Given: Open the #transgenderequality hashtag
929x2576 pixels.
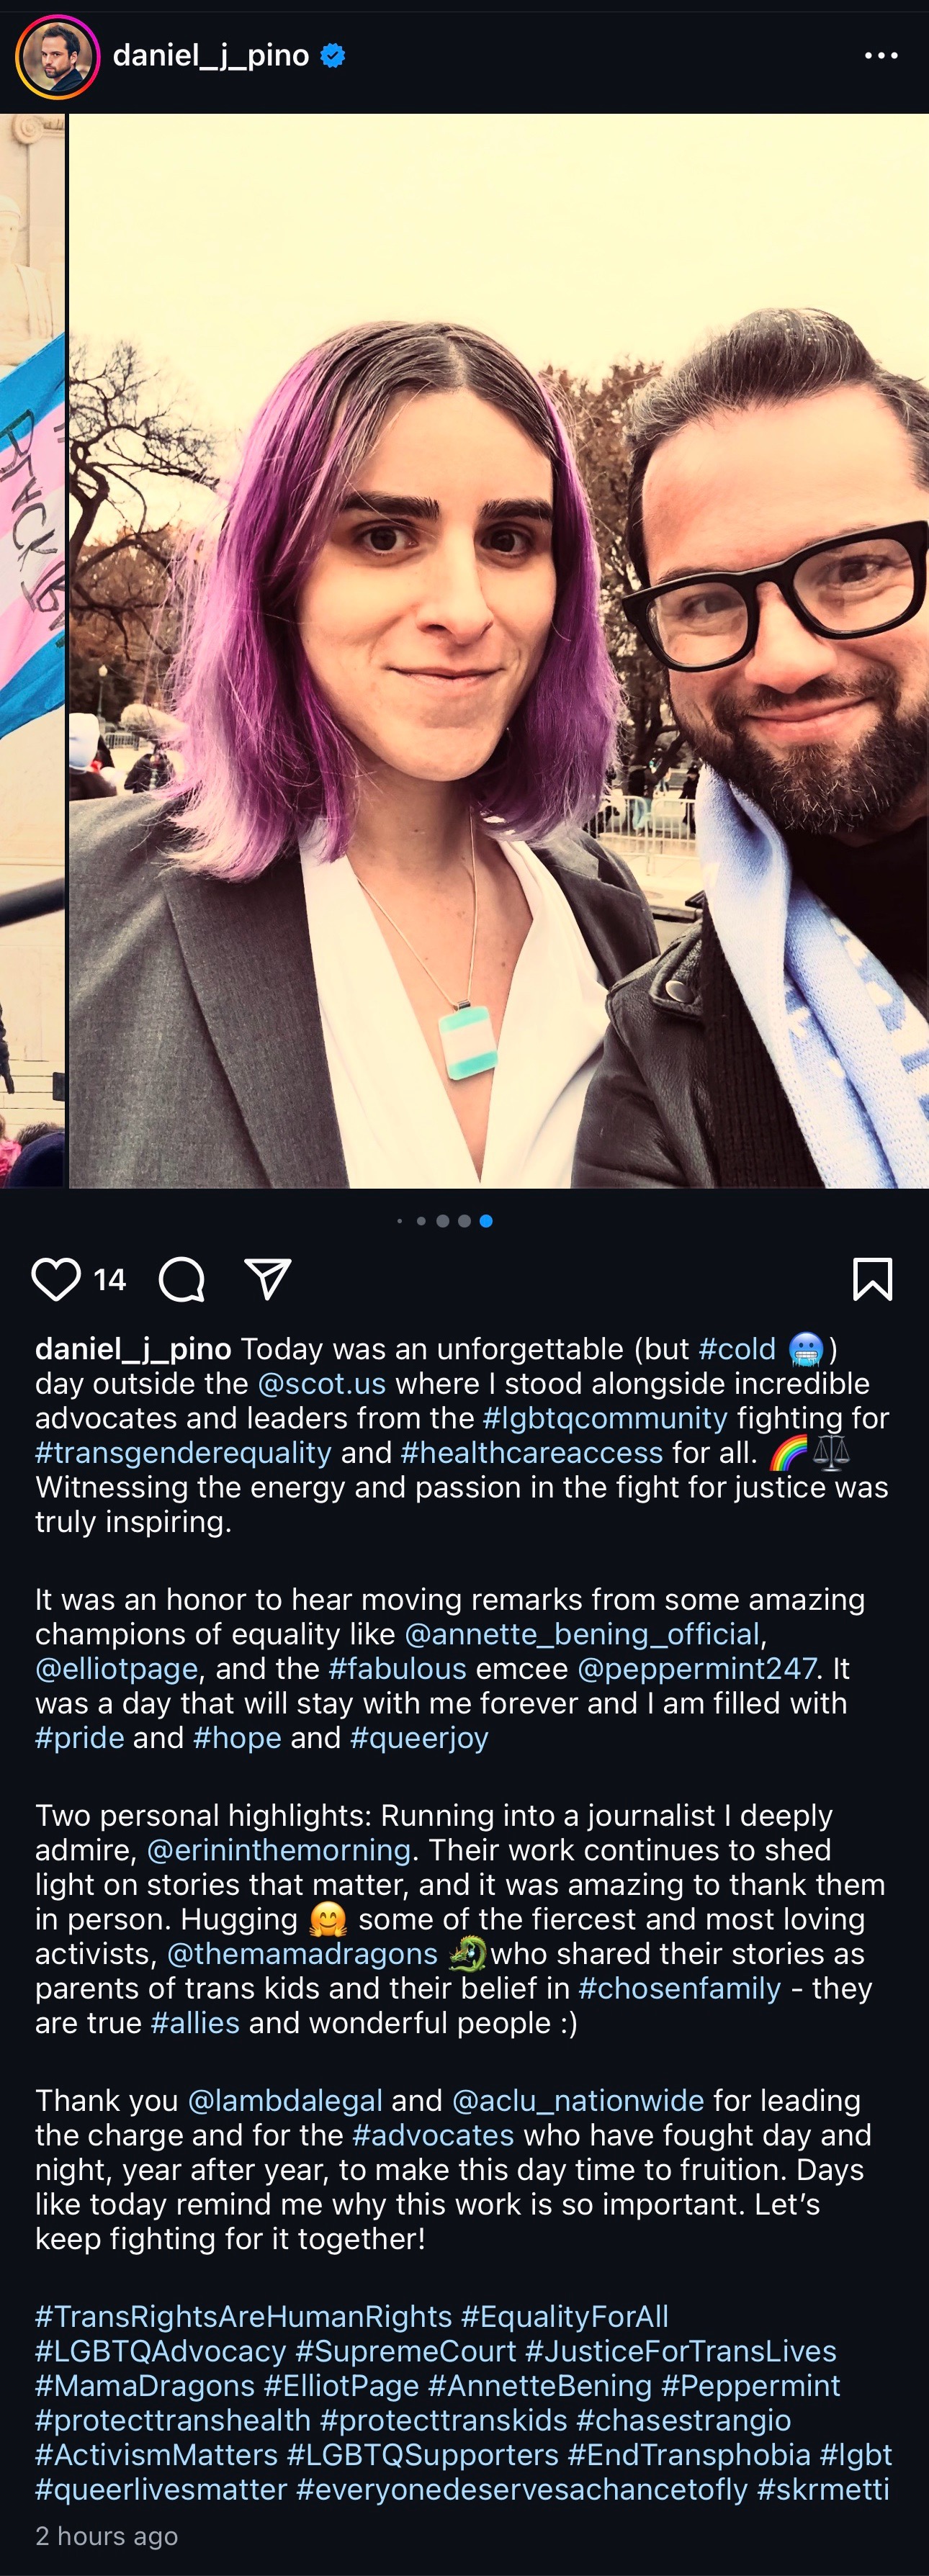Looking at the screenshot, I should (183, 1453).
